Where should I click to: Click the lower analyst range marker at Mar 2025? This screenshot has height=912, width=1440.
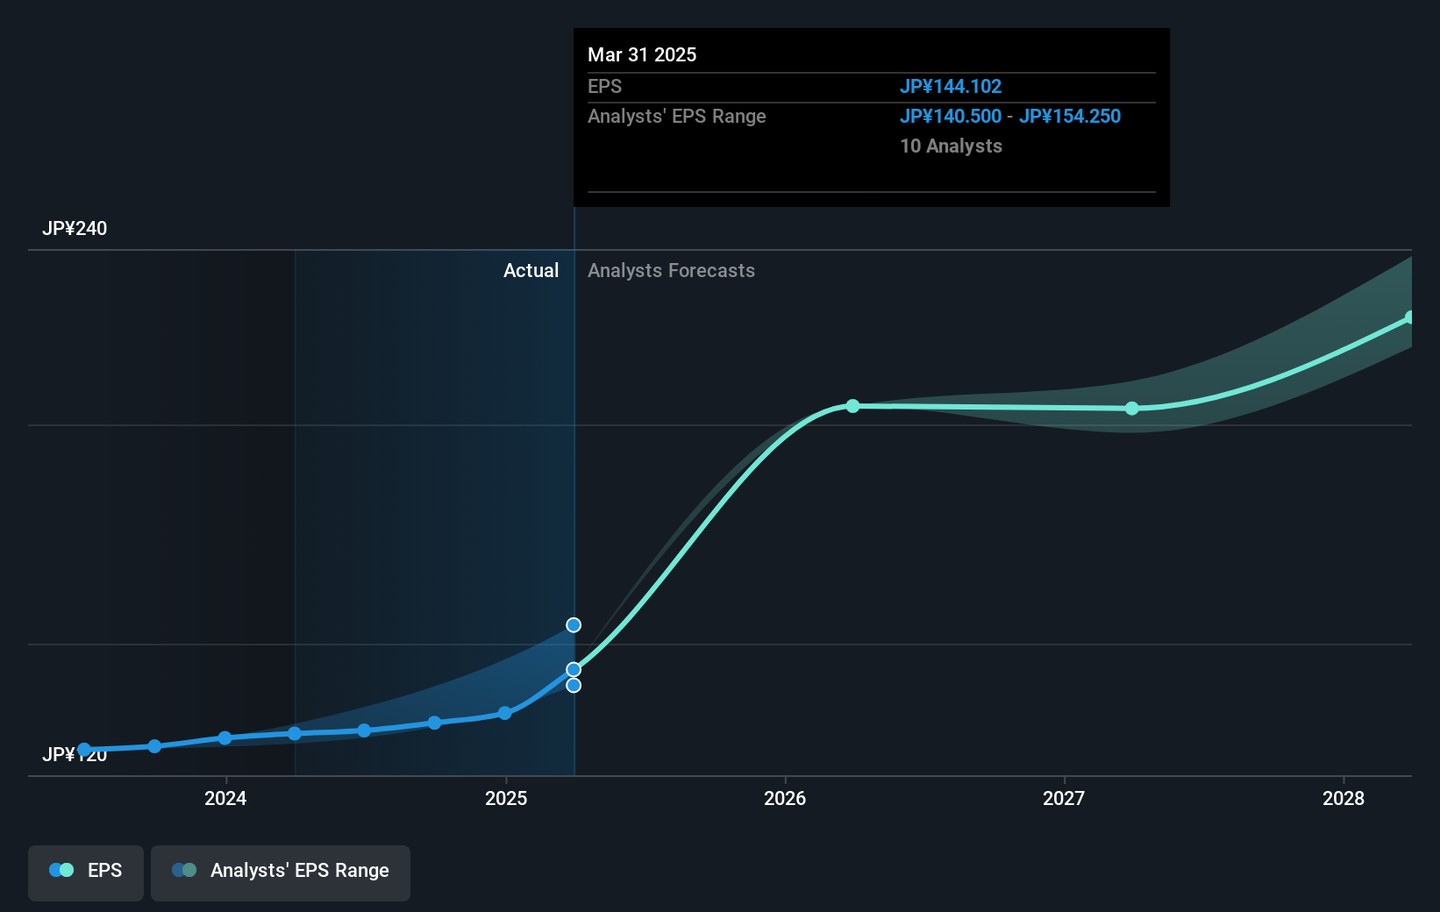(573, 685)
